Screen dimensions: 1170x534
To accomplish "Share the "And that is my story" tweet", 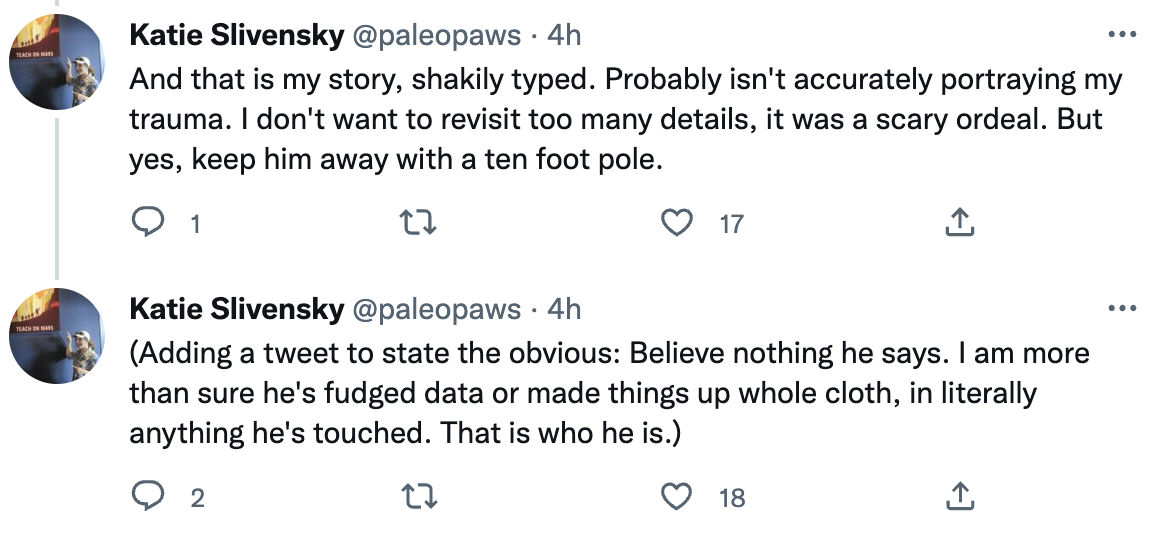I will click(959, 224).
